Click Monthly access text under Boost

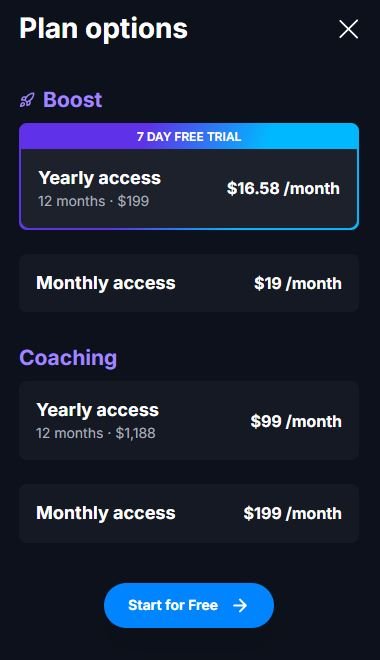106,283
